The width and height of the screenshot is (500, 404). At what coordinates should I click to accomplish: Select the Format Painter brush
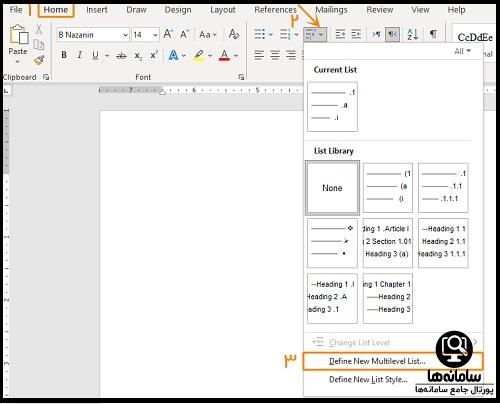point(39,60)
